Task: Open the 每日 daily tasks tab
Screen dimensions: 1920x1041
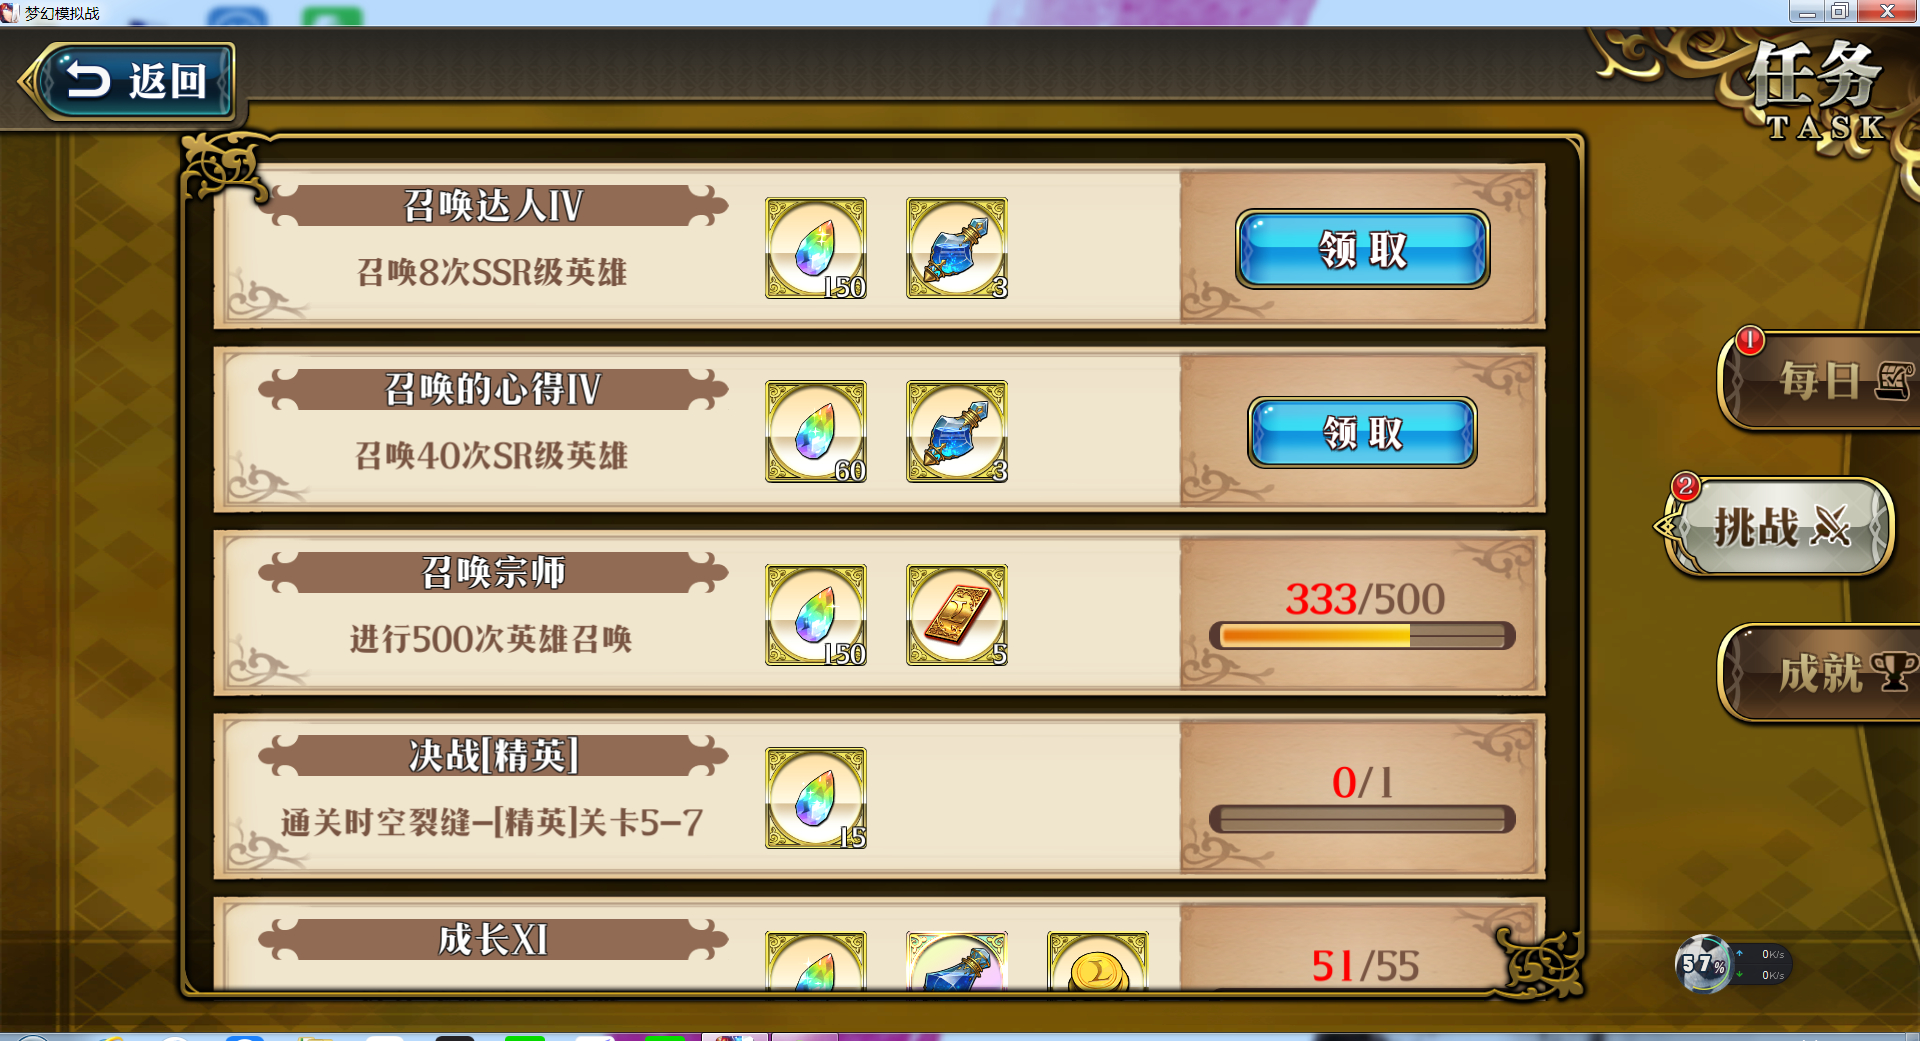Action: (x=1820, y=380)
